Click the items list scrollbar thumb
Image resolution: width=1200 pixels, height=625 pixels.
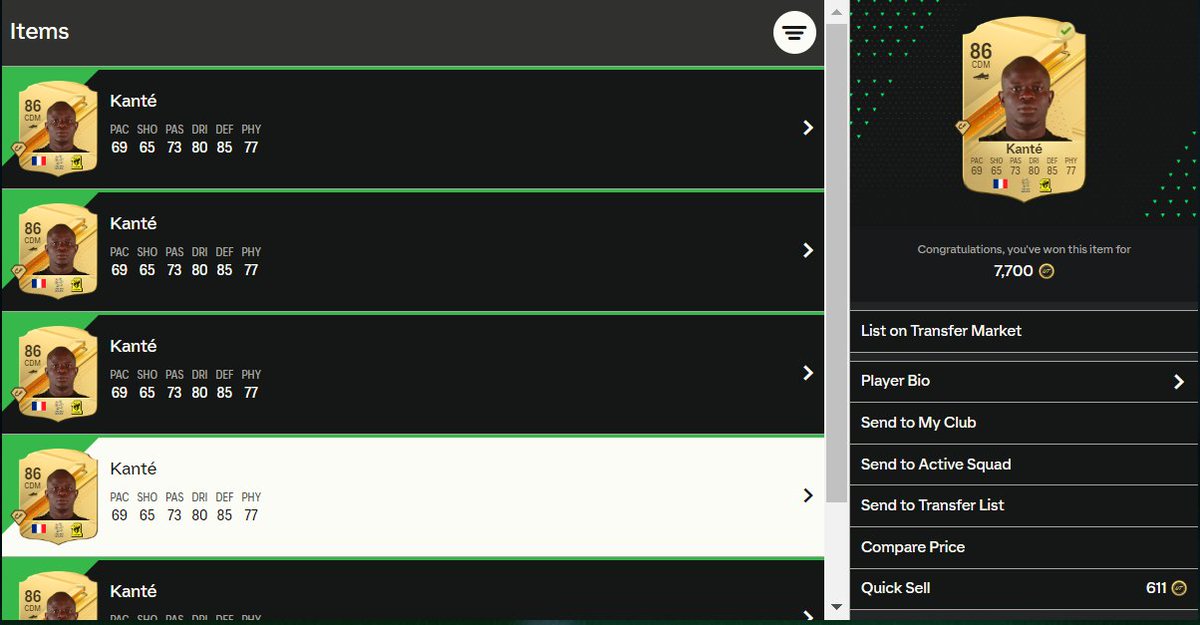837,262
